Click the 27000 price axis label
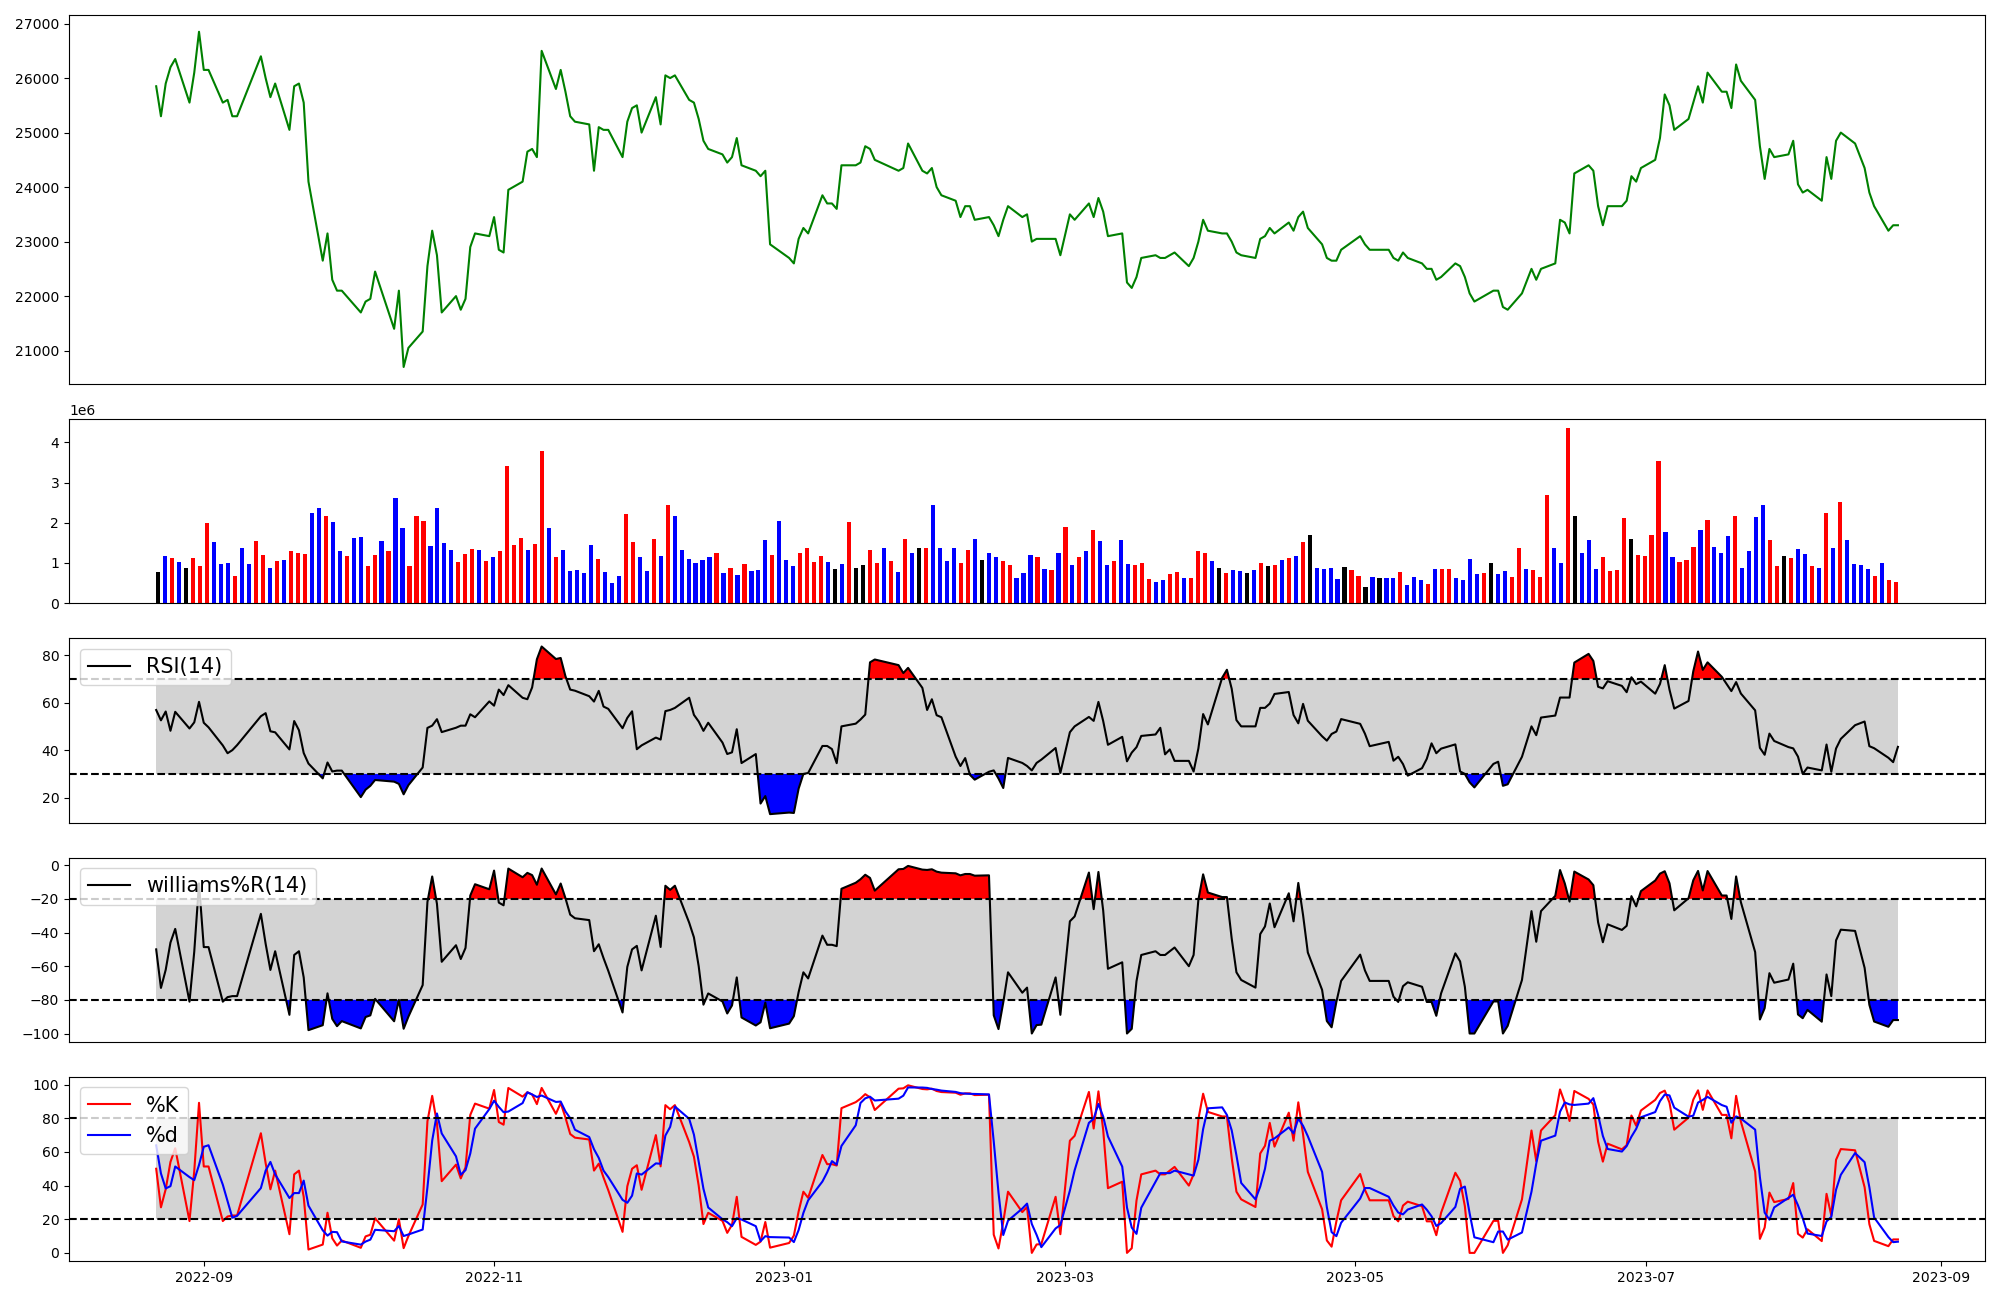Screen dimensions: 2000x1300 (x=36, y=24)
